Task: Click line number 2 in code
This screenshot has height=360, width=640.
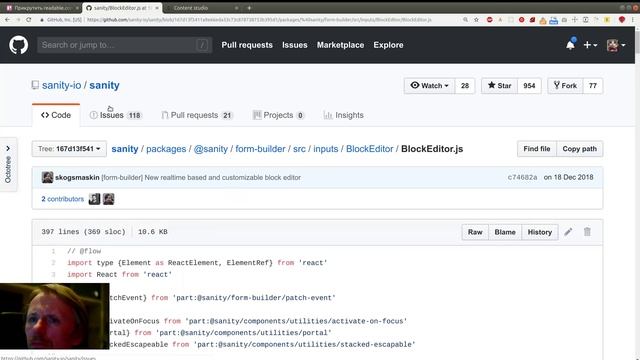Action: point(53,263)
